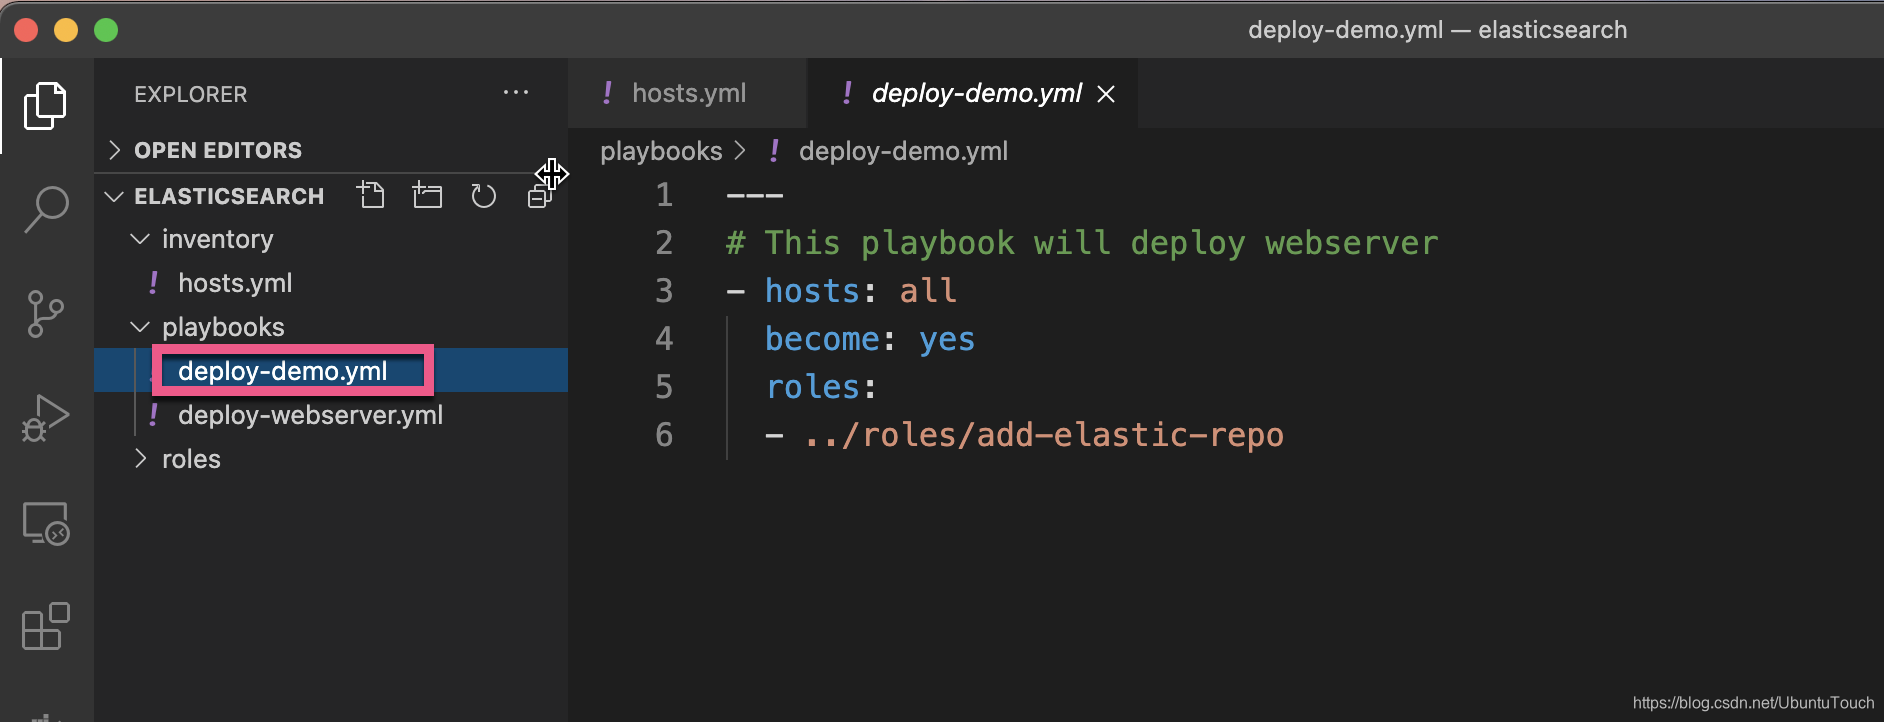Open deploy-webserver.yml in the file tree
Screen dimensions: 1884x722
pyautogui.click(x=310, y=415)
